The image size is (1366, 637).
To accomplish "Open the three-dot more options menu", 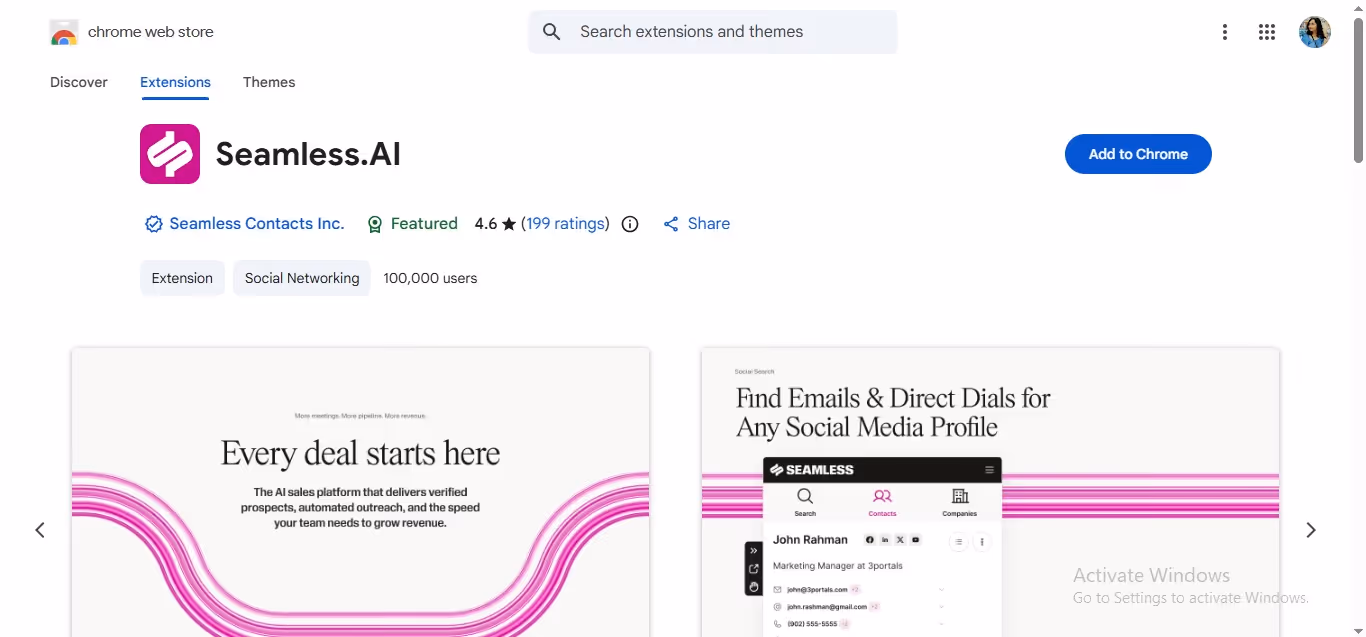I will point(1225,32).
